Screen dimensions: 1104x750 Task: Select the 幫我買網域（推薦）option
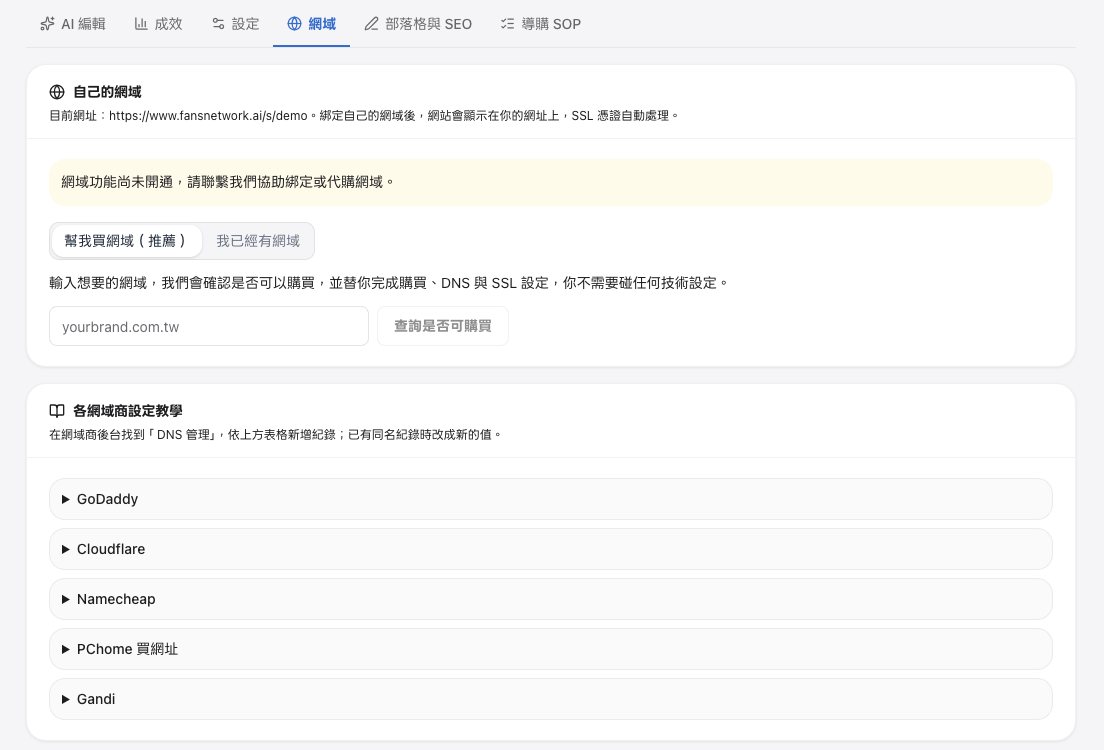pyautogui.click(x=126, y=241)
